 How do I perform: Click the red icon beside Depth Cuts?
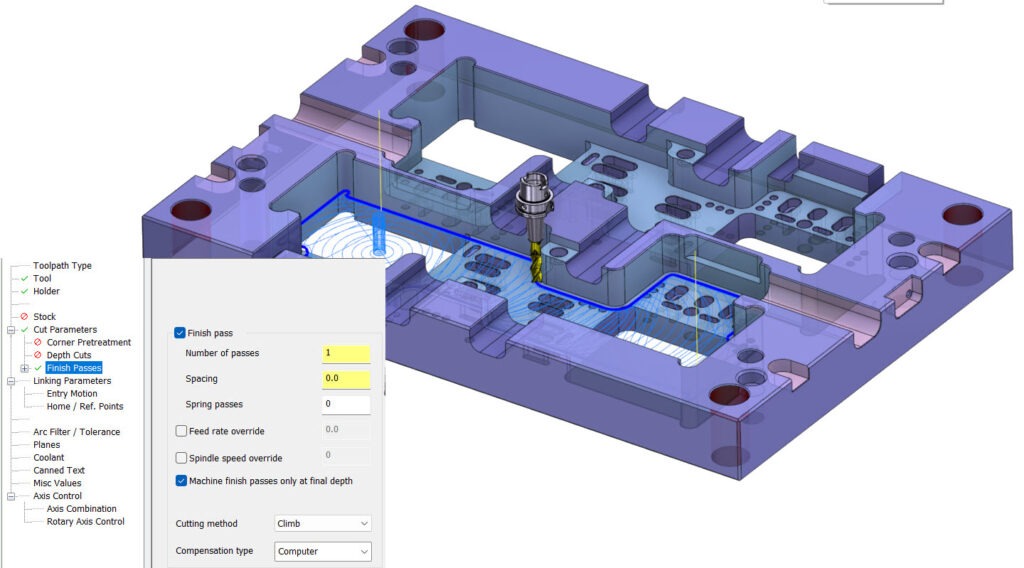[x=38, y=356]
